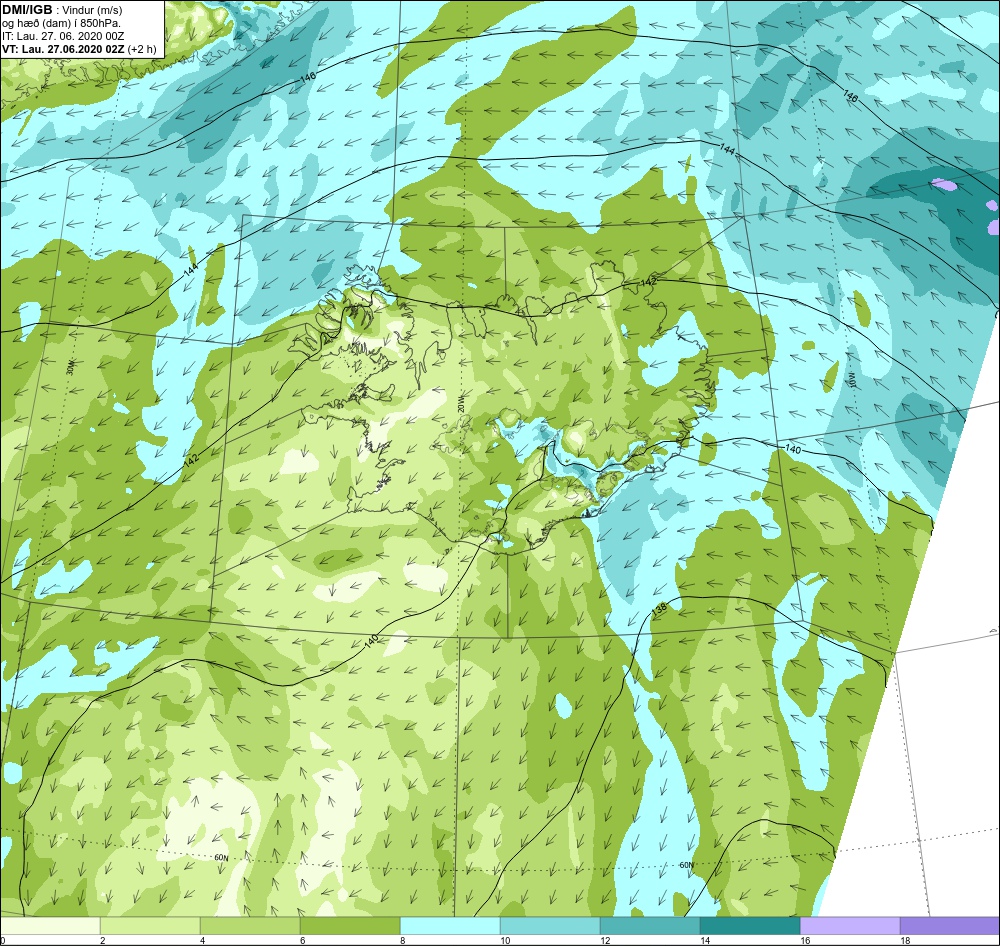Click the legend tick label '4'
The height and width of the screenshot is (946, 1000).
point(203,940)
